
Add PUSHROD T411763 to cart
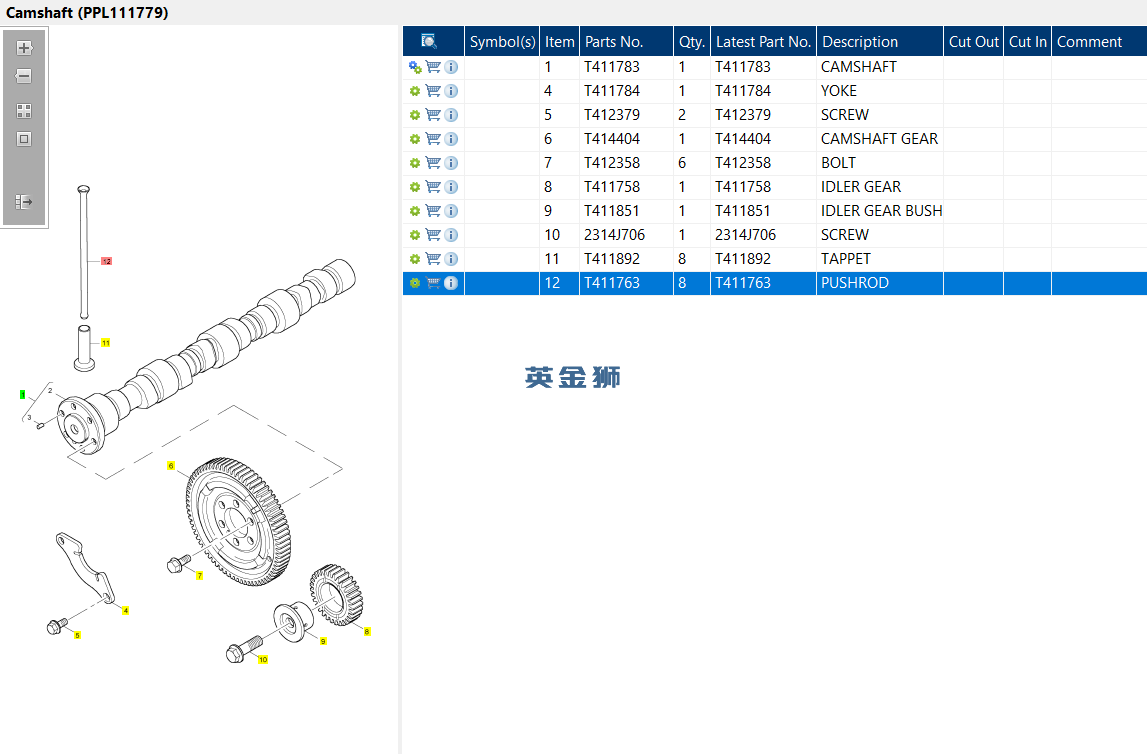(433, 283)
